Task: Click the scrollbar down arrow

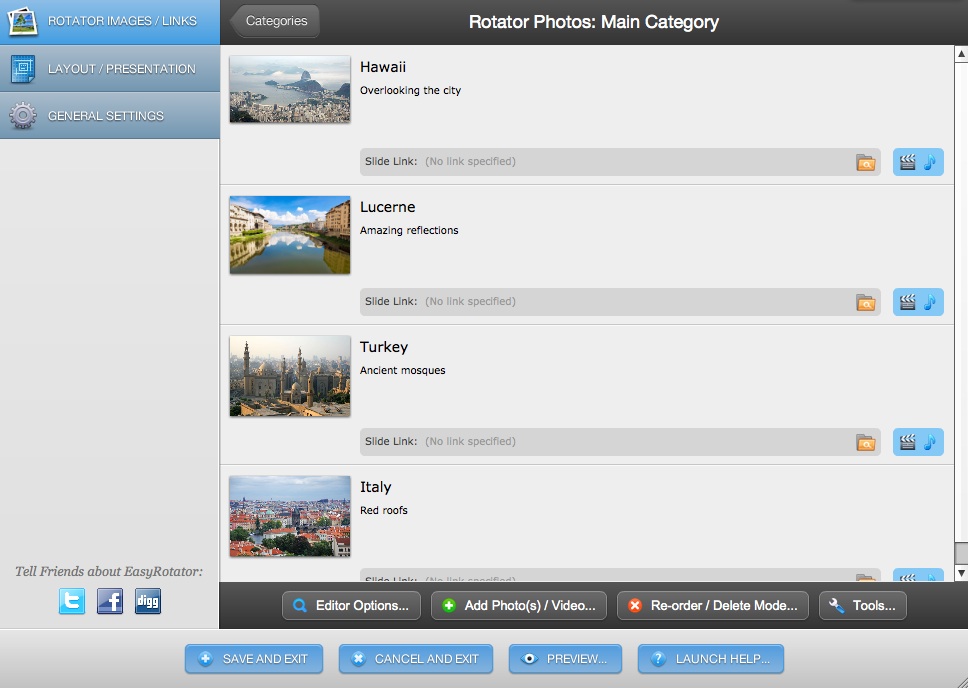Action: (961, 573)
